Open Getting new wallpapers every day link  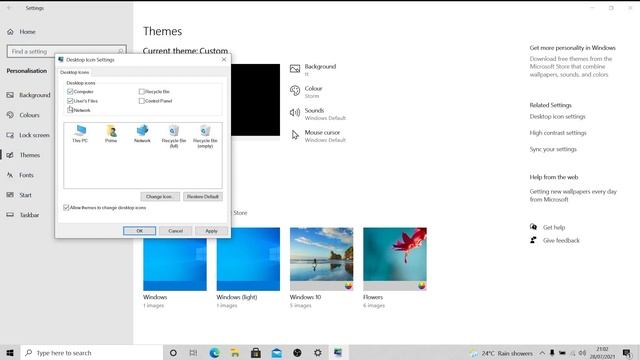point(573,195)
